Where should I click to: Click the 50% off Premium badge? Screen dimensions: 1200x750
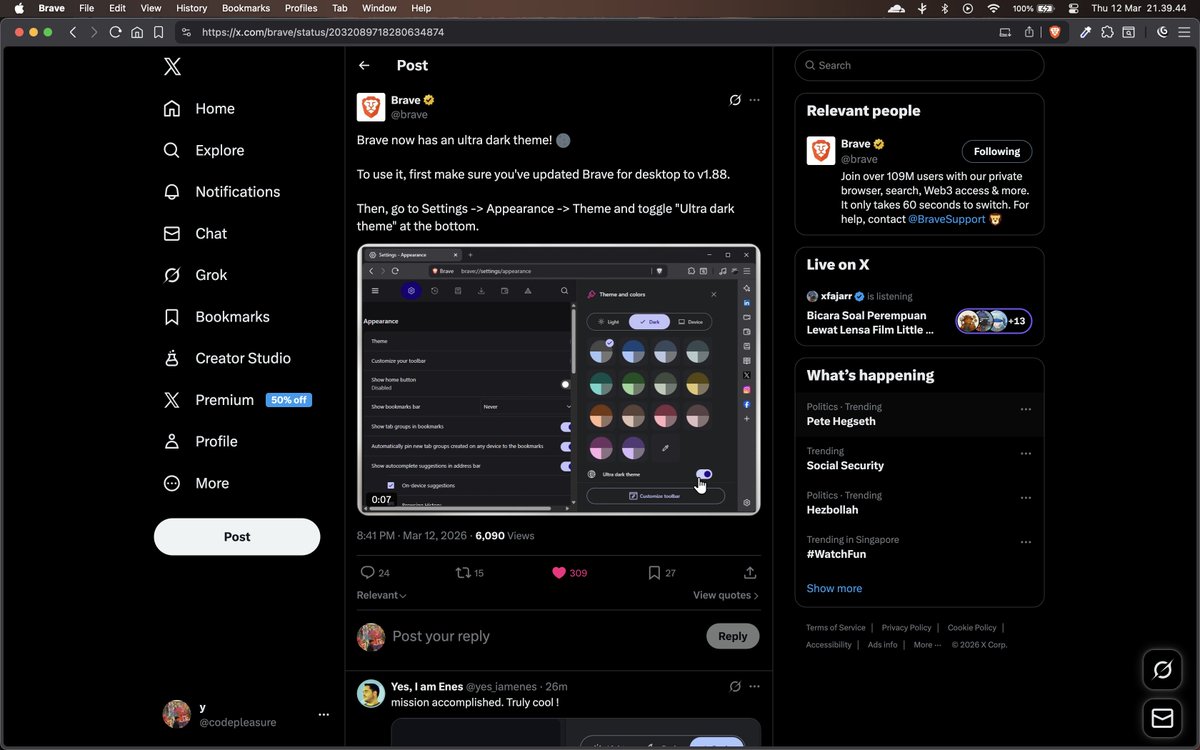289,400
